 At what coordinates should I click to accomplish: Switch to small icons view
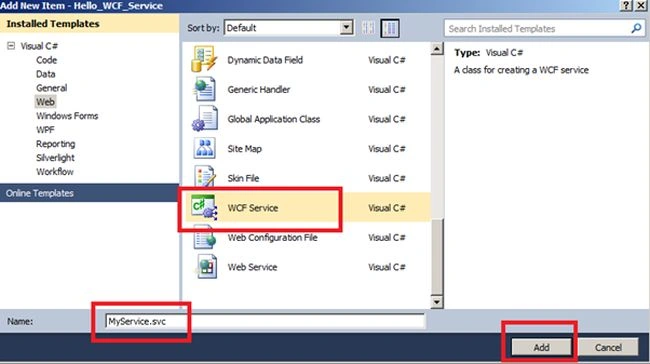368,28
